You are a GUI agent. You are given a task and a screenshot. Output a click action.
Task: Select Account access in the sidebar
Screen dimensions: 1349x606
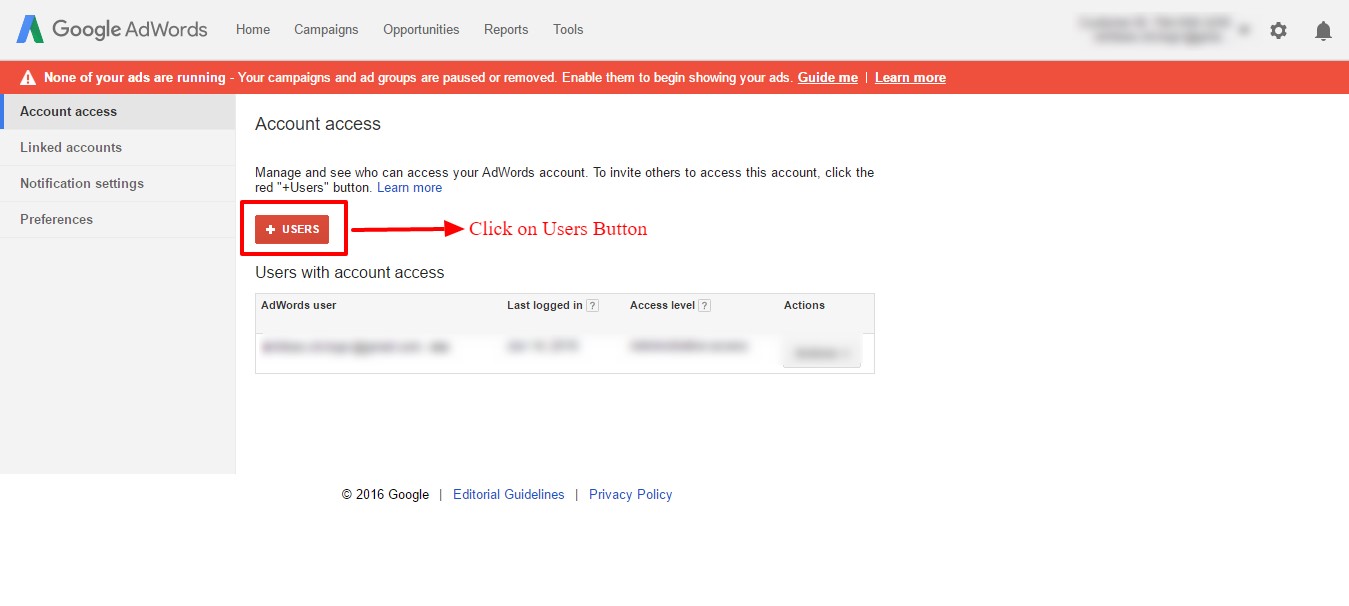tap(118, 111)
